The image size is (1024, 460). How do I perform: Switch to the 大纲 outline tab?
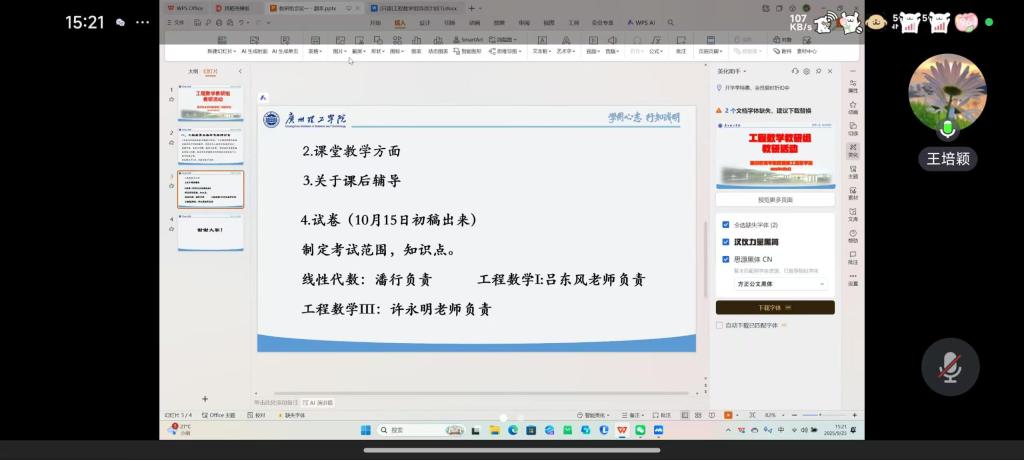193,72
